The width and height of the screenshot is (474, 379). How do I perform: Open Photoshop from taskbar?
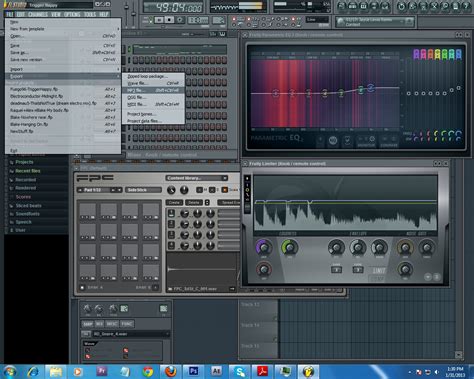pos(193,371)
